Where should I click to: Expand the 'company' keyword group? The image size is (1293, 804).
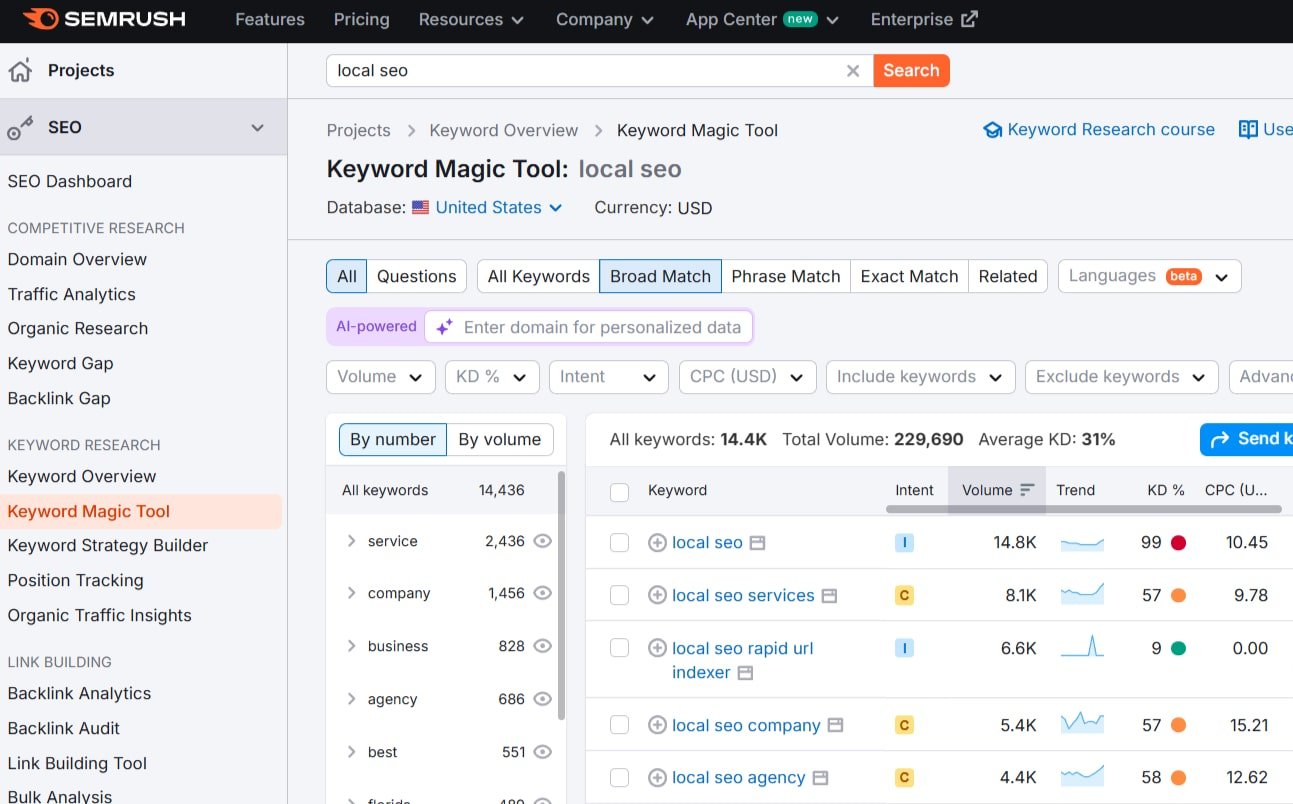tap(351, 593)
